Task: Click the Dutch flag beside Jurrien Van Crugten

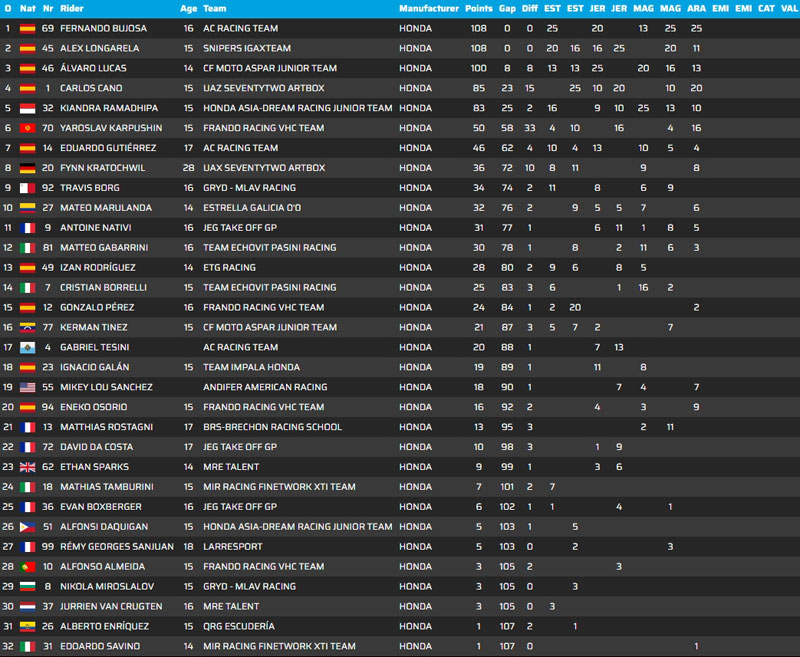Action: click(28, 606)
